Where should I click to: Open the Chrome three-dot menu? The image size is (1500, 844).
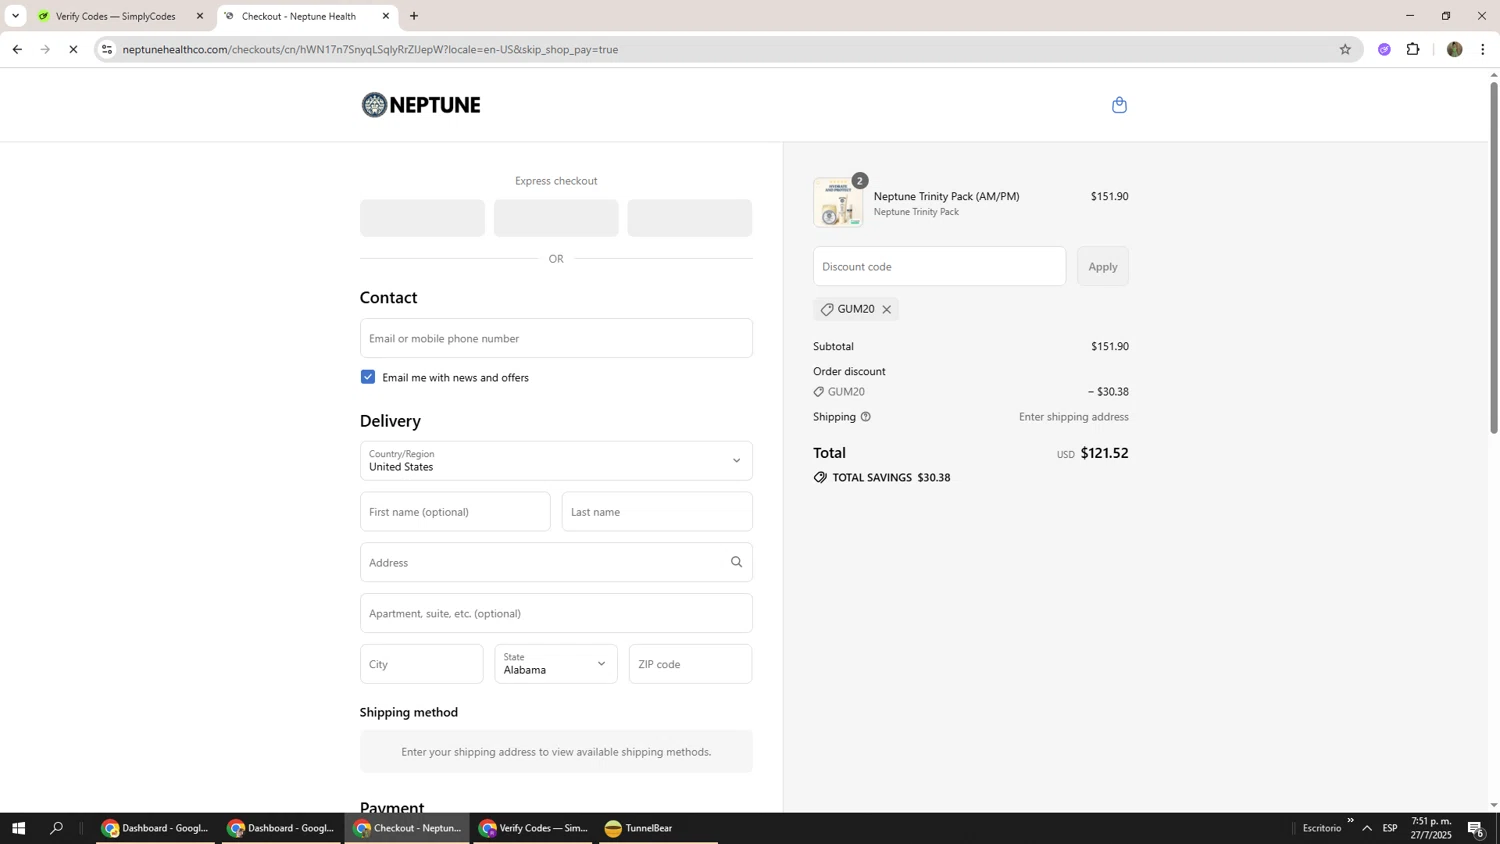[1483, 49]
